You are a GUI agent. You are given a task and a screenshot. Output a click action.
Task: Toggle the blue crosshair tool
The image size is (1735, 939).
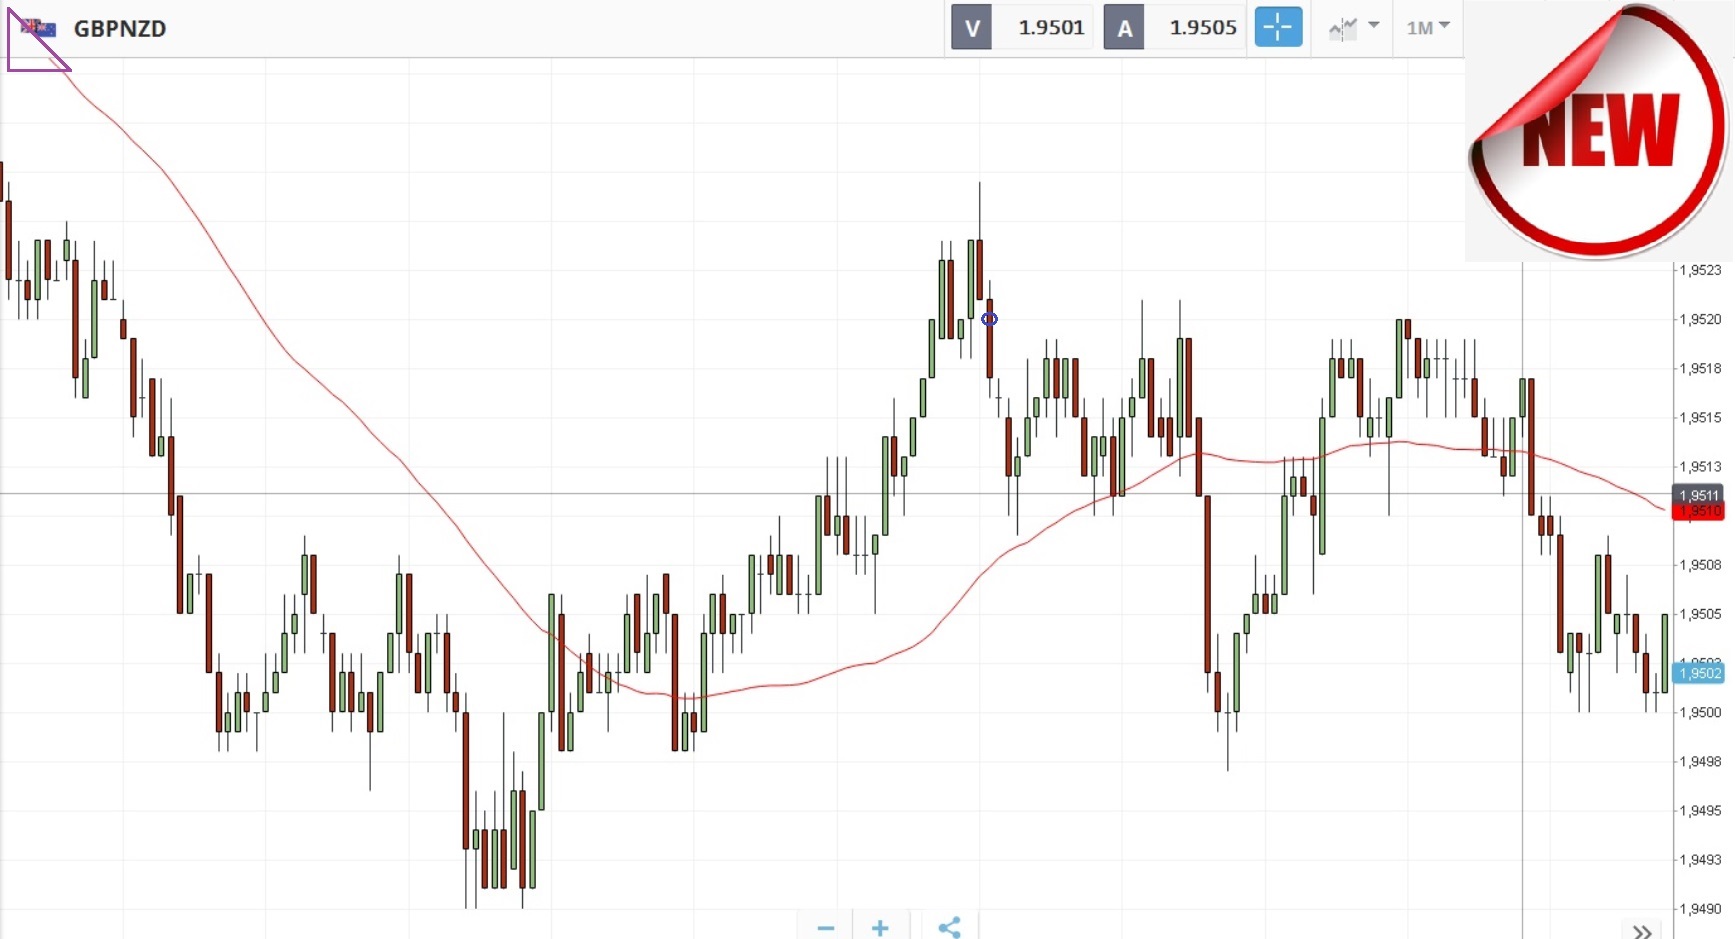click(x=1278, y=27)
